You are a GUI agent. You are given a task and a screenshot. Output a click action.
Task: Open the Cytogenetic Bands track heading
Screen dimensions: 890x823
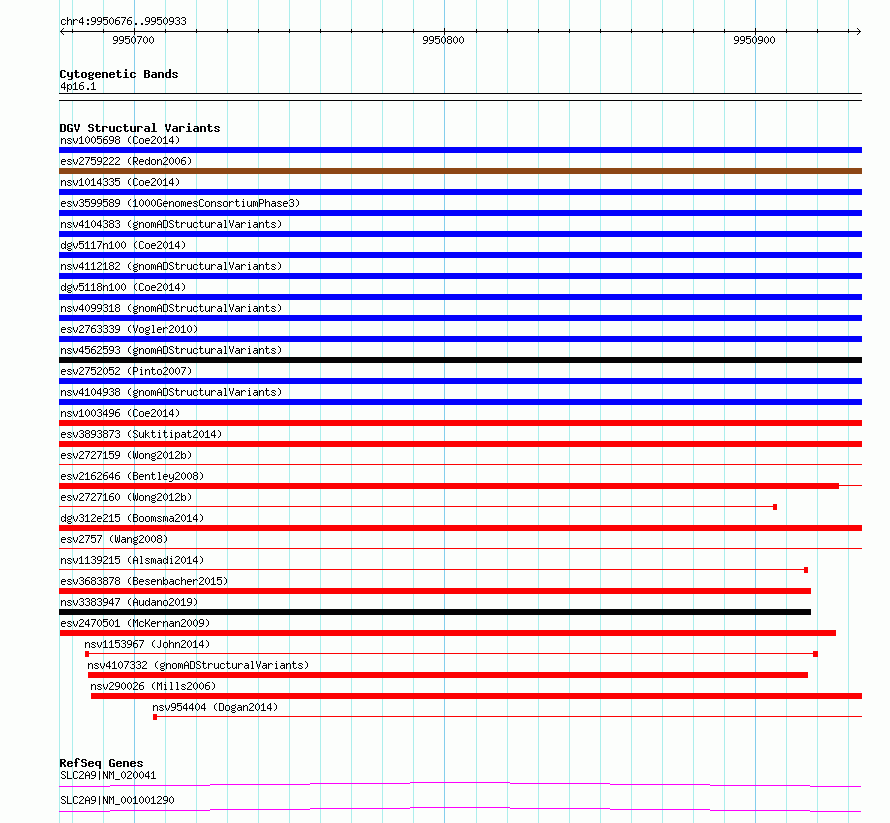(x=119, y=74)
